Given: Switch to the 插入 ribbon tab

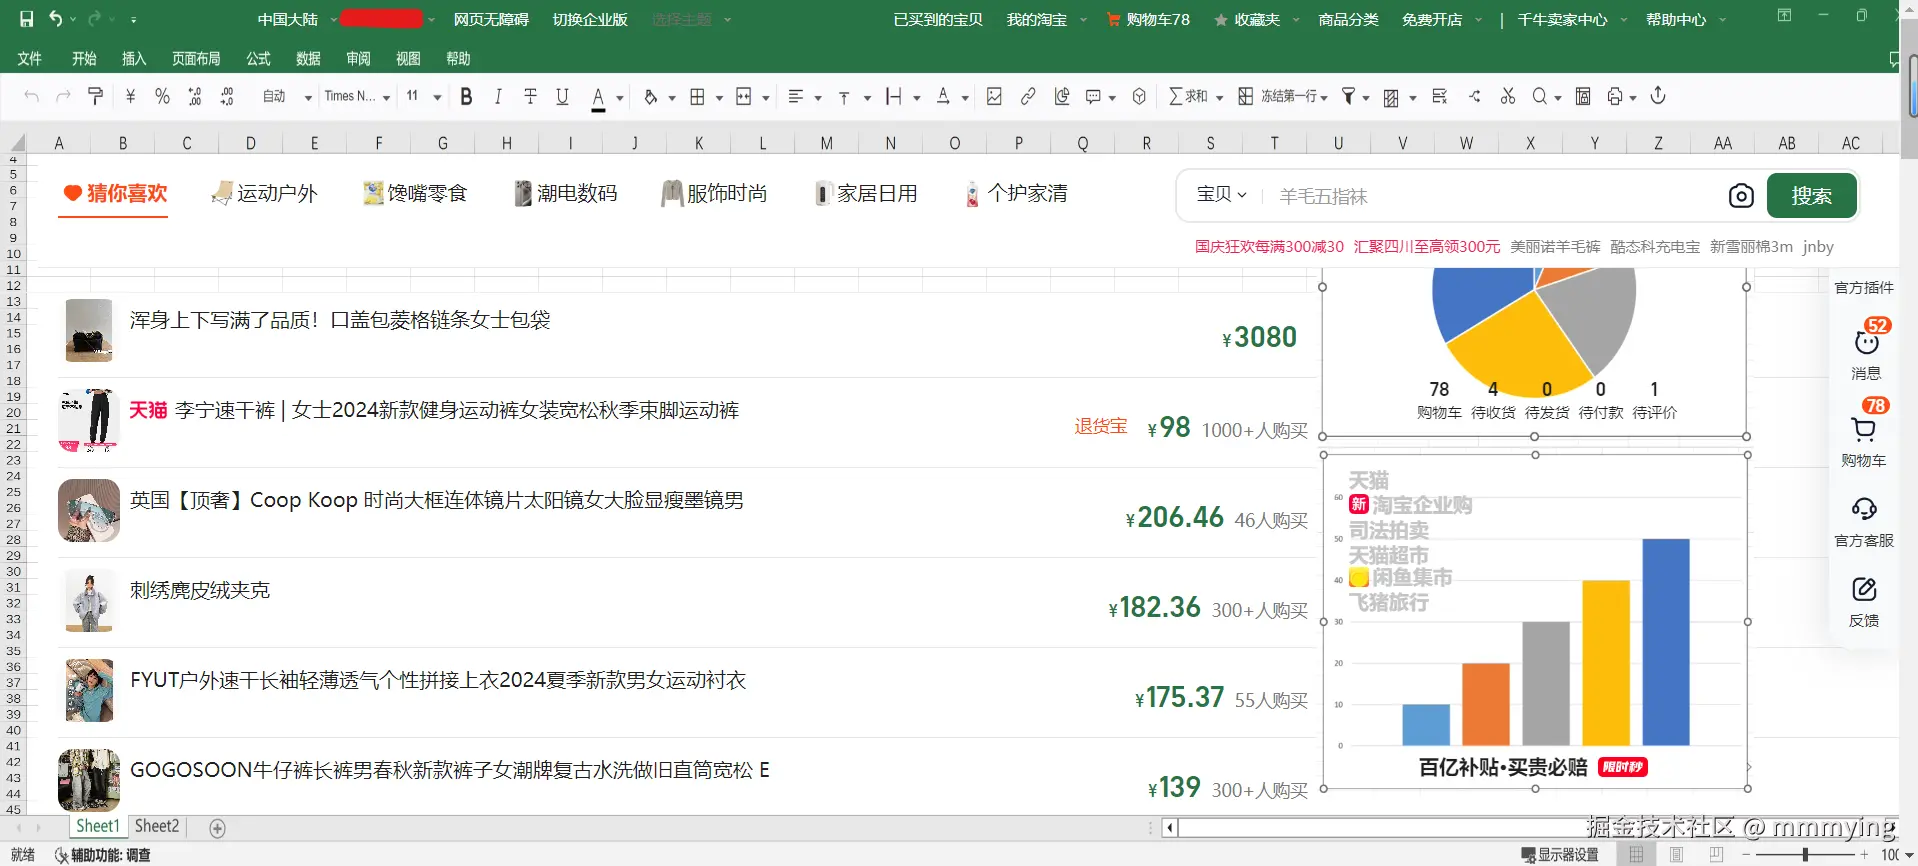Looking at the screenshot, I should [x=134, y=59].
